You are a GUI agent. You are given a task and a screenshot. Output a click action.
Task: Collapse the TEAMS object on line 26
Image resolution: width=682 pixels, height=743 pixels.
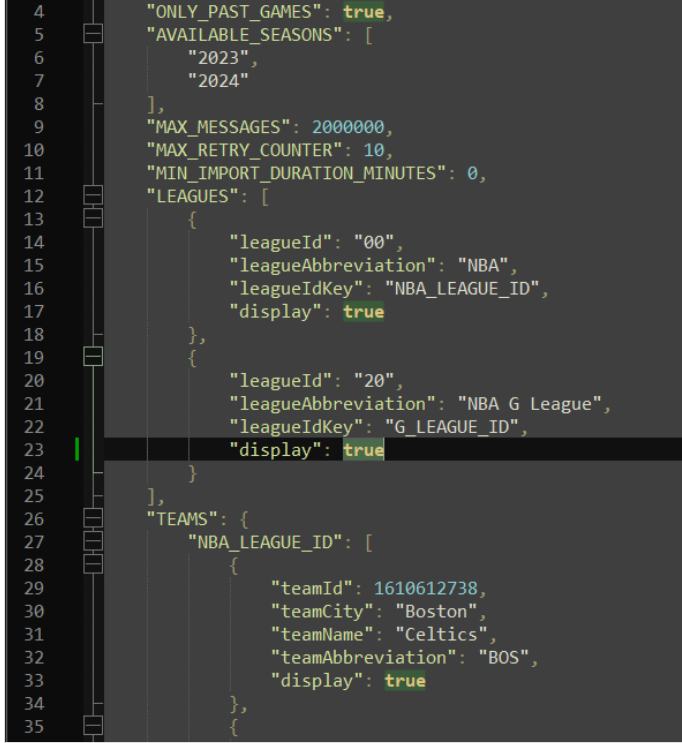pyautogui.click(x=93, y=518)
